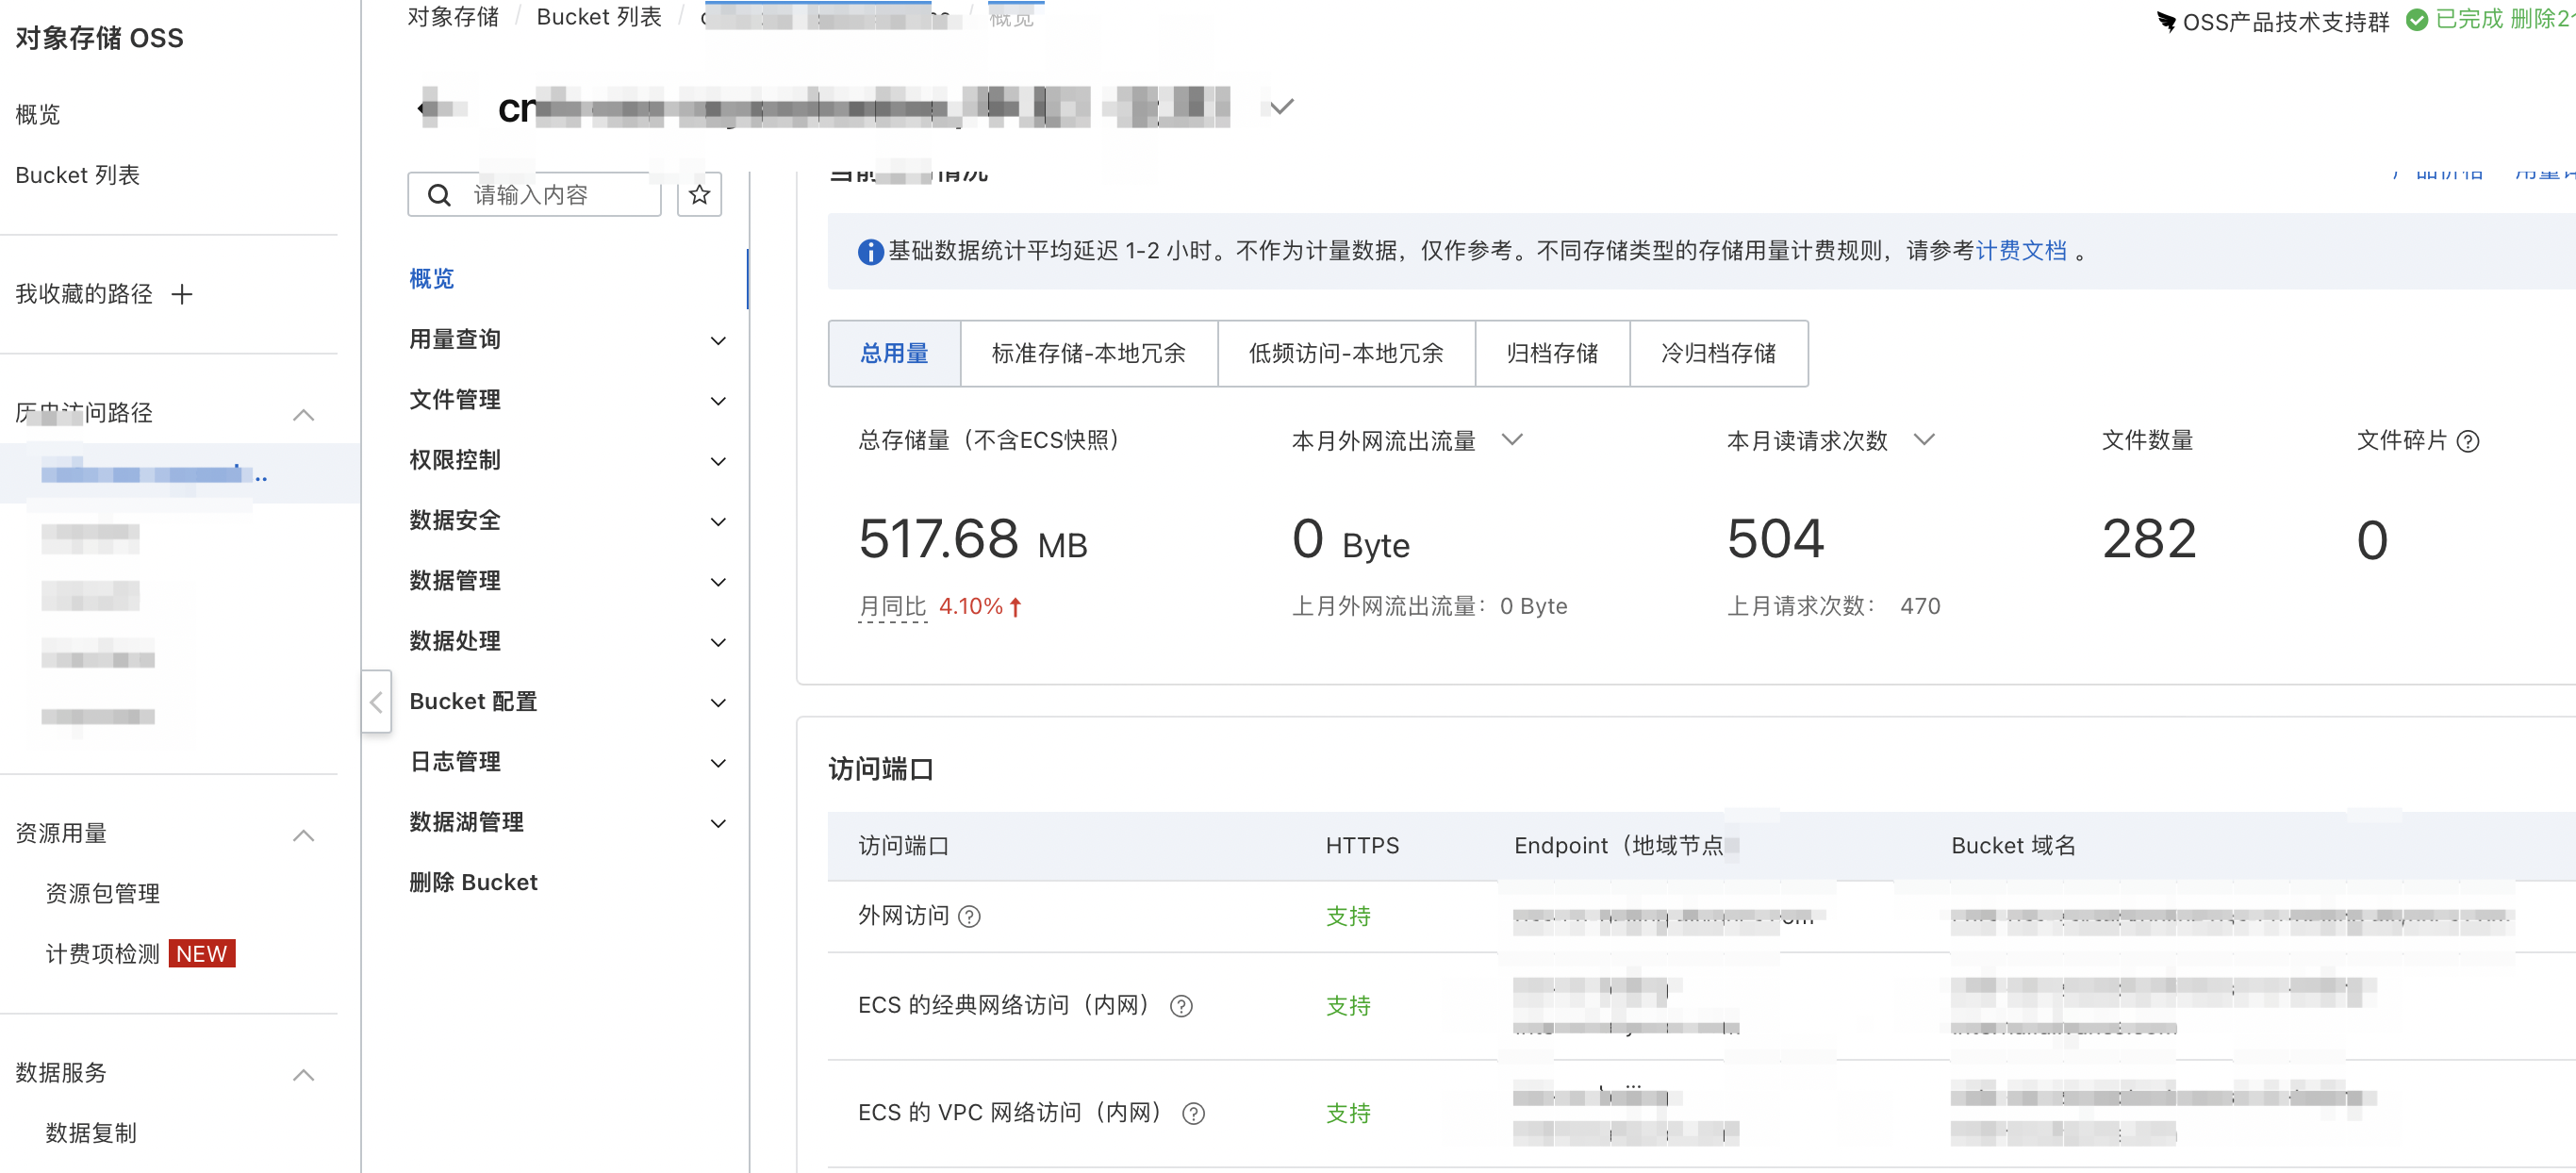Open 概览 in the bucket menu
Screen dimensions: 2576x1173
[431, 279]
